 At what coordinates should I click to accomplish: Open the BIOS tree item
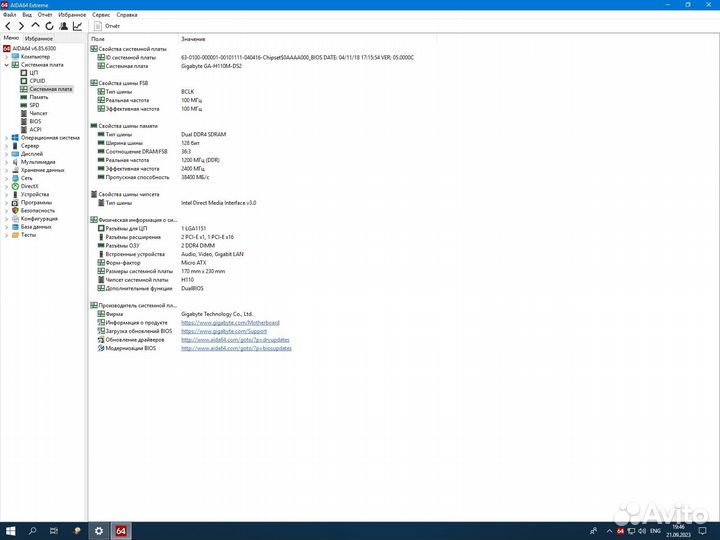35,121
